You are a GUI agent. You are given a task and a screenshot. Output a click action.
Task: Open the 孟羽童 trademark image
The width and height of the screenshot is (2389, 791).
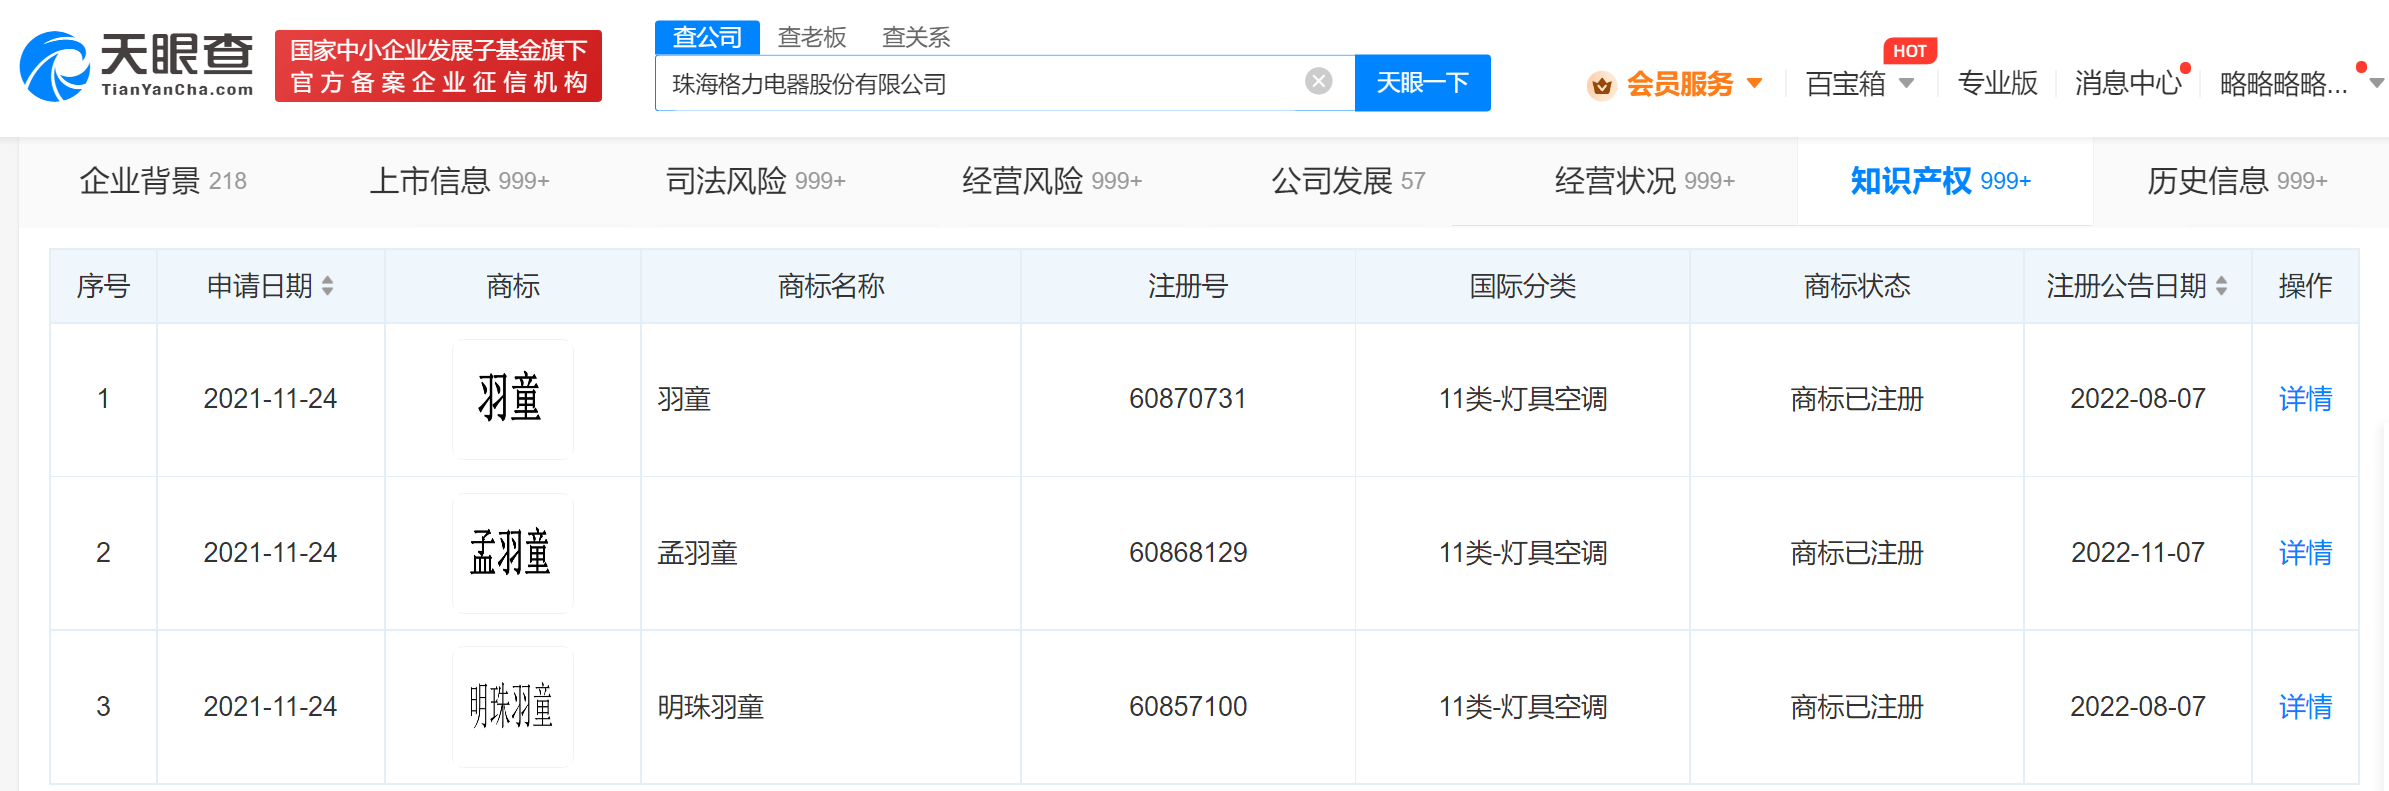tap(512, 553)
